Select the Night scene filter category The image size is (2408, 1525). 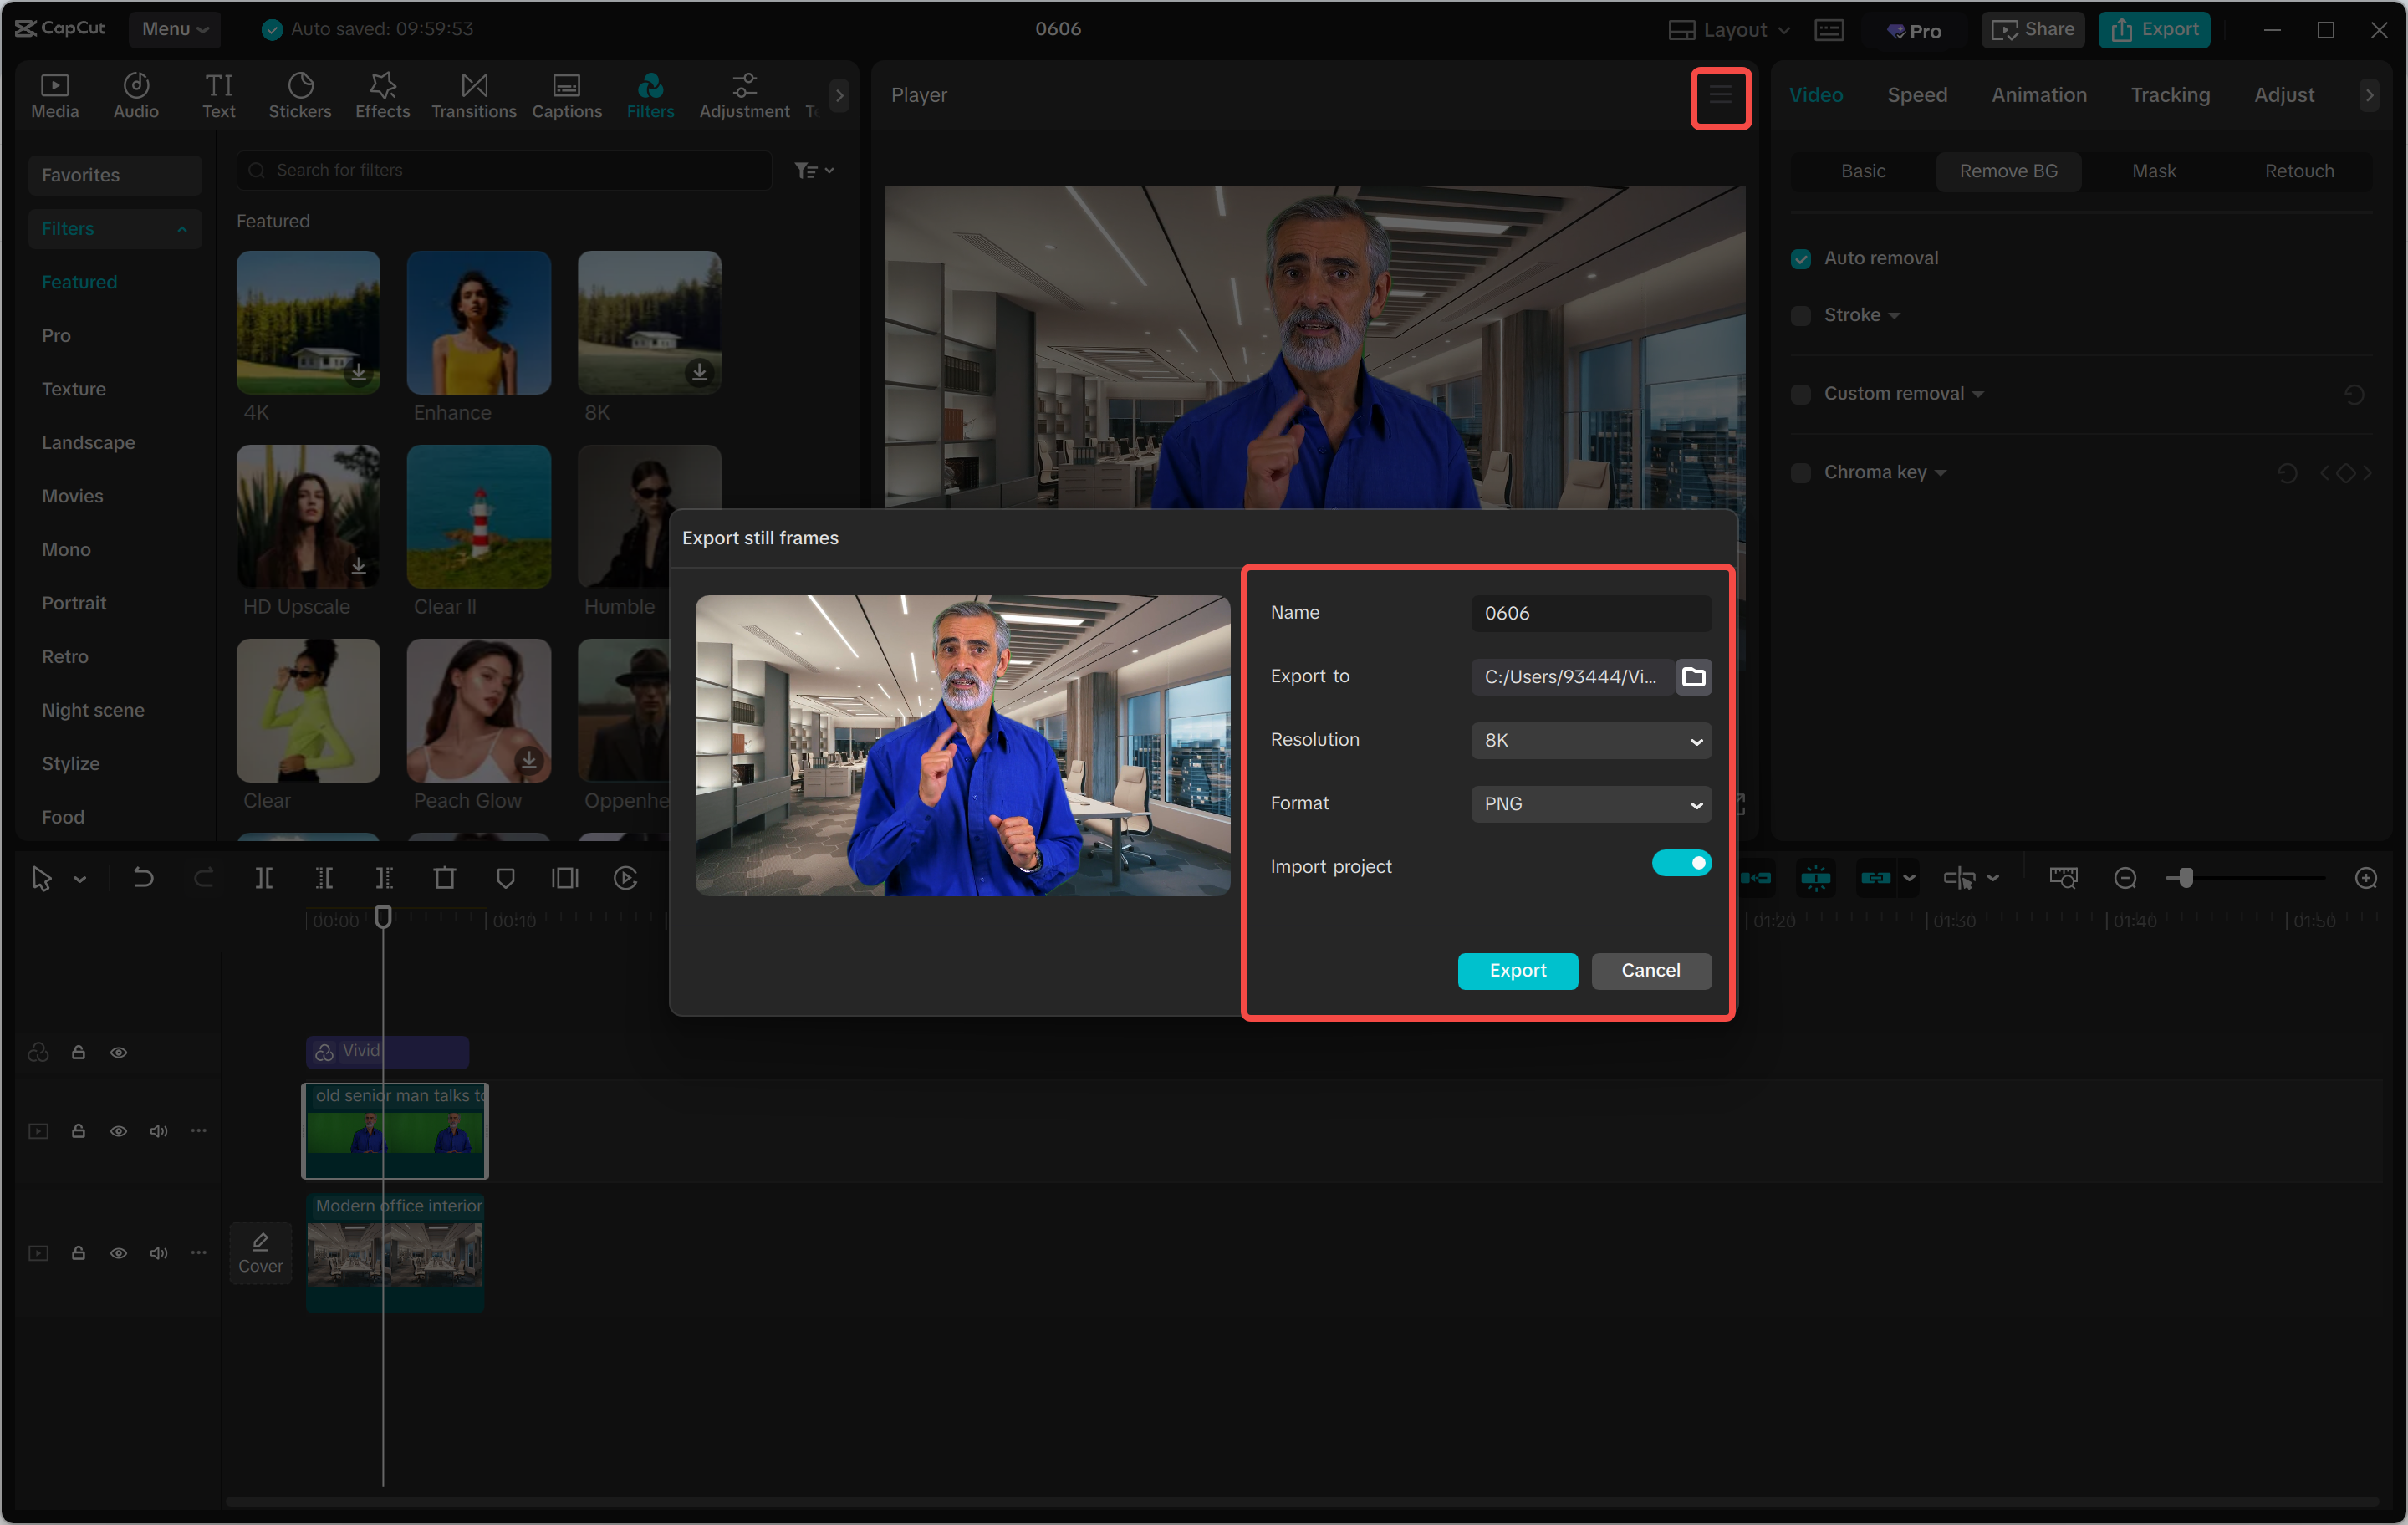(x=93, y=710)
